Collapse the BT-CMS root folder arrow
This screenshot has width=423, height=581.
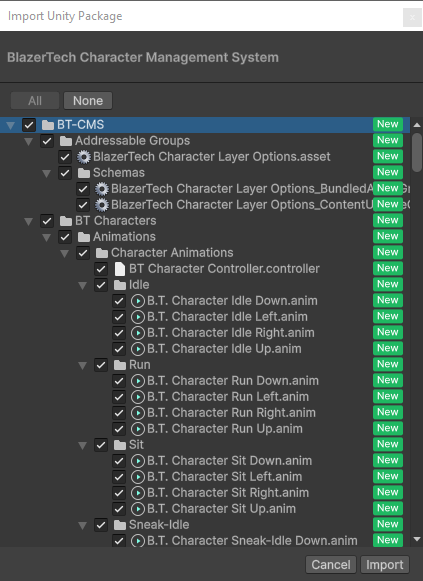pyautogui.click(x=11, y=126)
